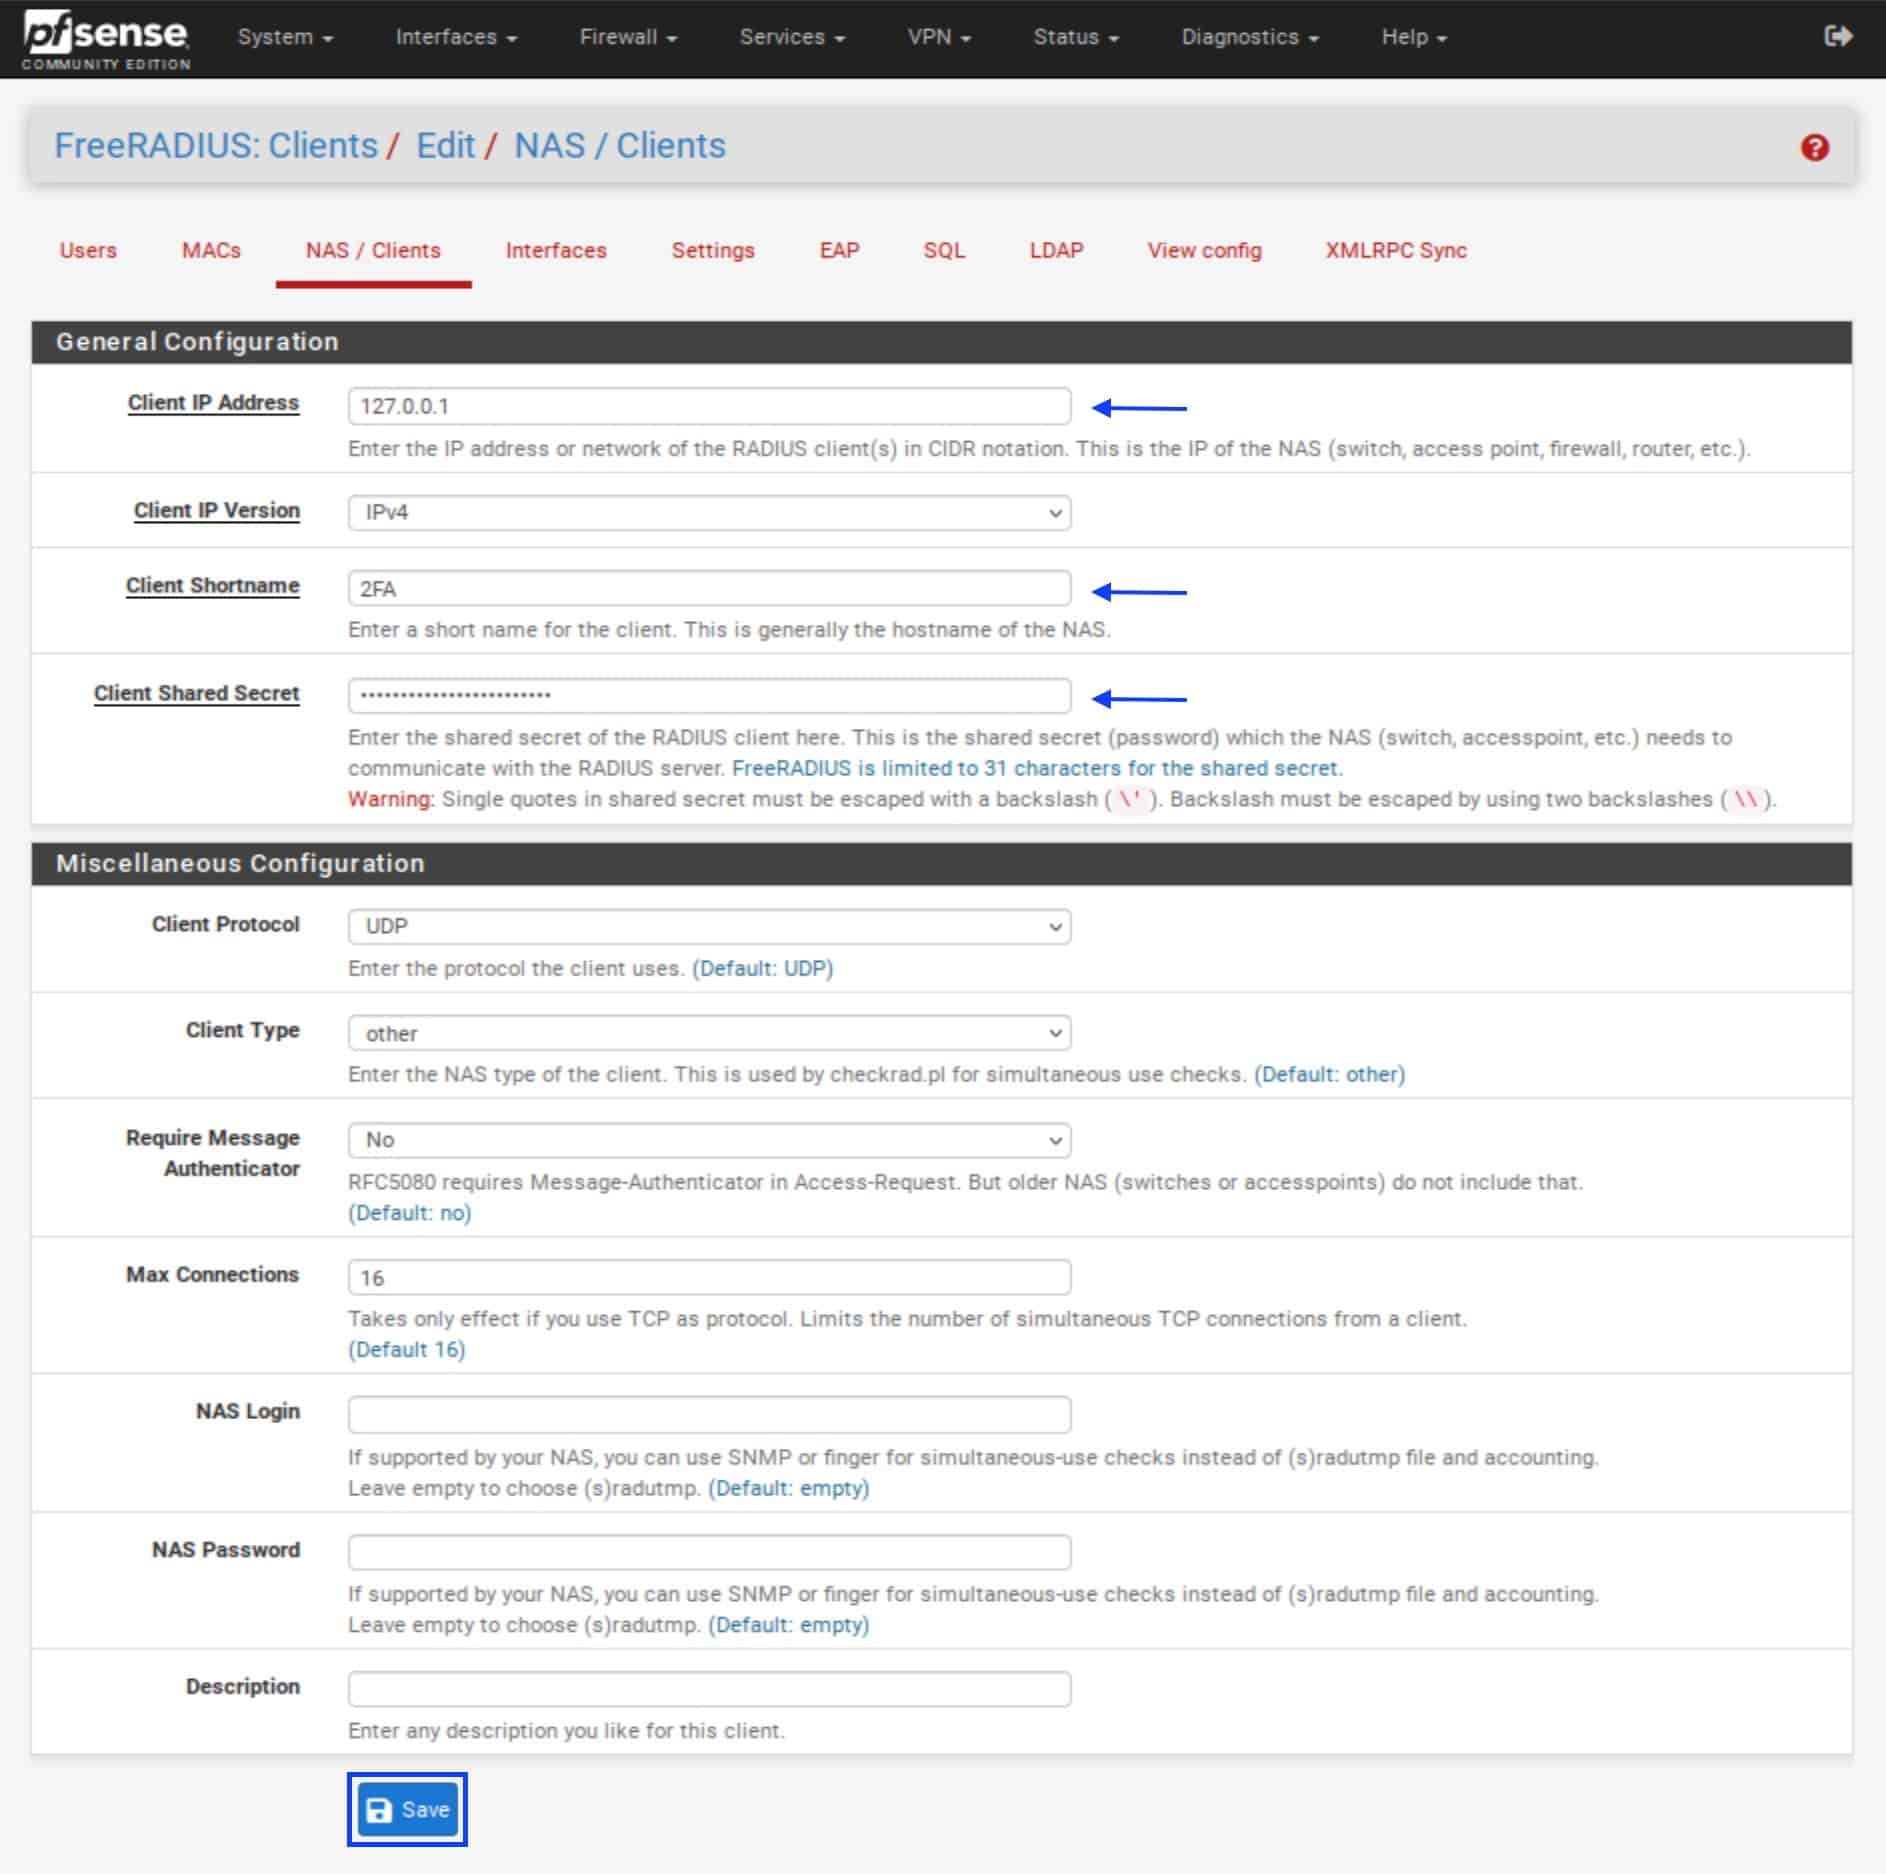Viewport: 1886px width, 1874px height.
Task: Click the Client Shared Secret label
Action: (x=196, y=693)
